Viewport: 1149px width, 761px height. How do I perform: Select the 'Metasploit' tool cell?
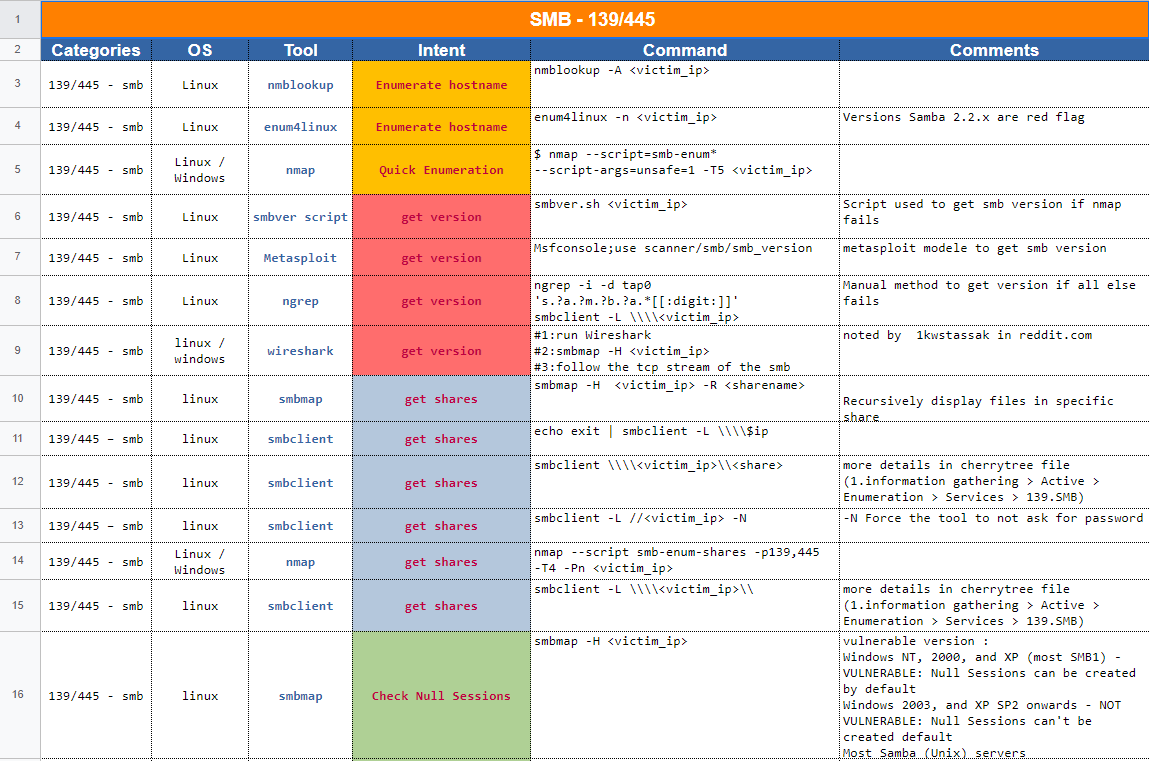[x=300, y=257]
